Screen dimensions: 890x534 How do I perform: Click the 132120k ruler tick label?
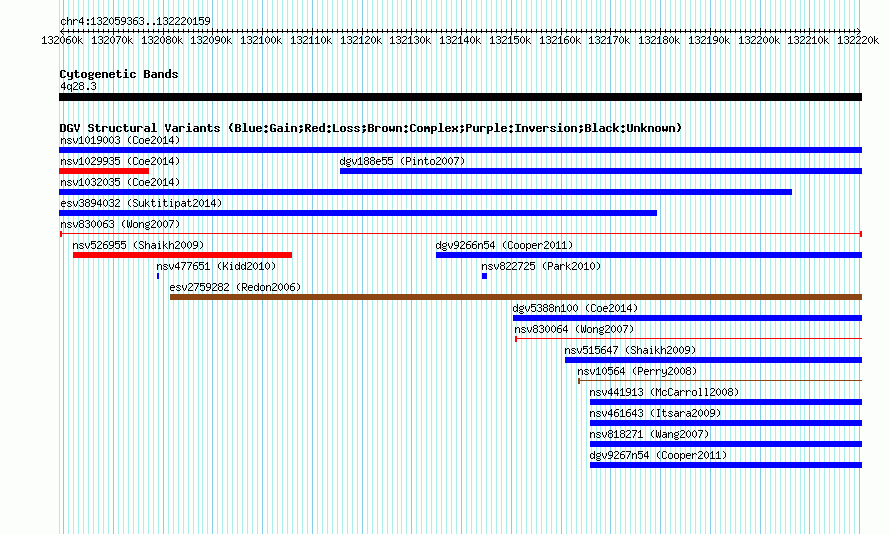(361, 40)
